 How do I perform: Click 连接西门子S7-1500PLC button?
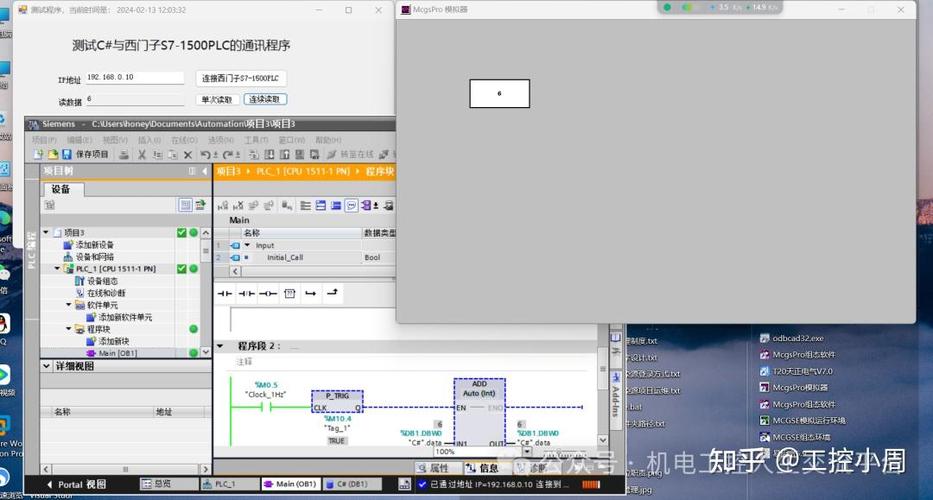click(240, 79)
